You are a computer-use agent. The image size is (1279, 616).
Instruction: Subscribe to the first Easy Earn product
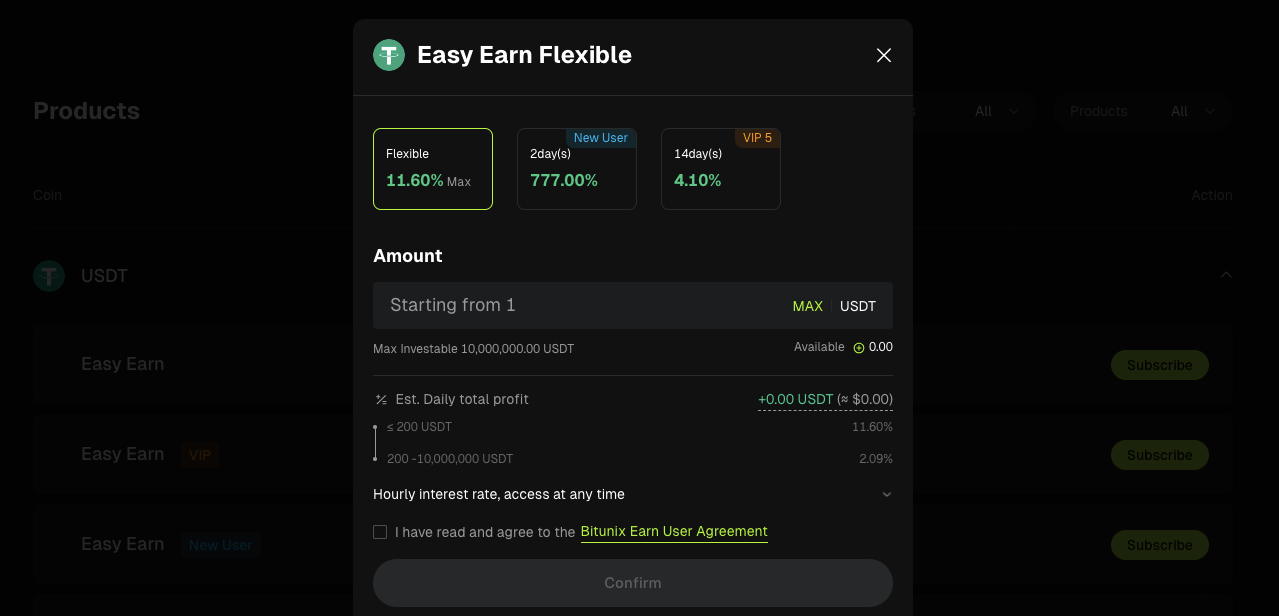pos(1159,365)
